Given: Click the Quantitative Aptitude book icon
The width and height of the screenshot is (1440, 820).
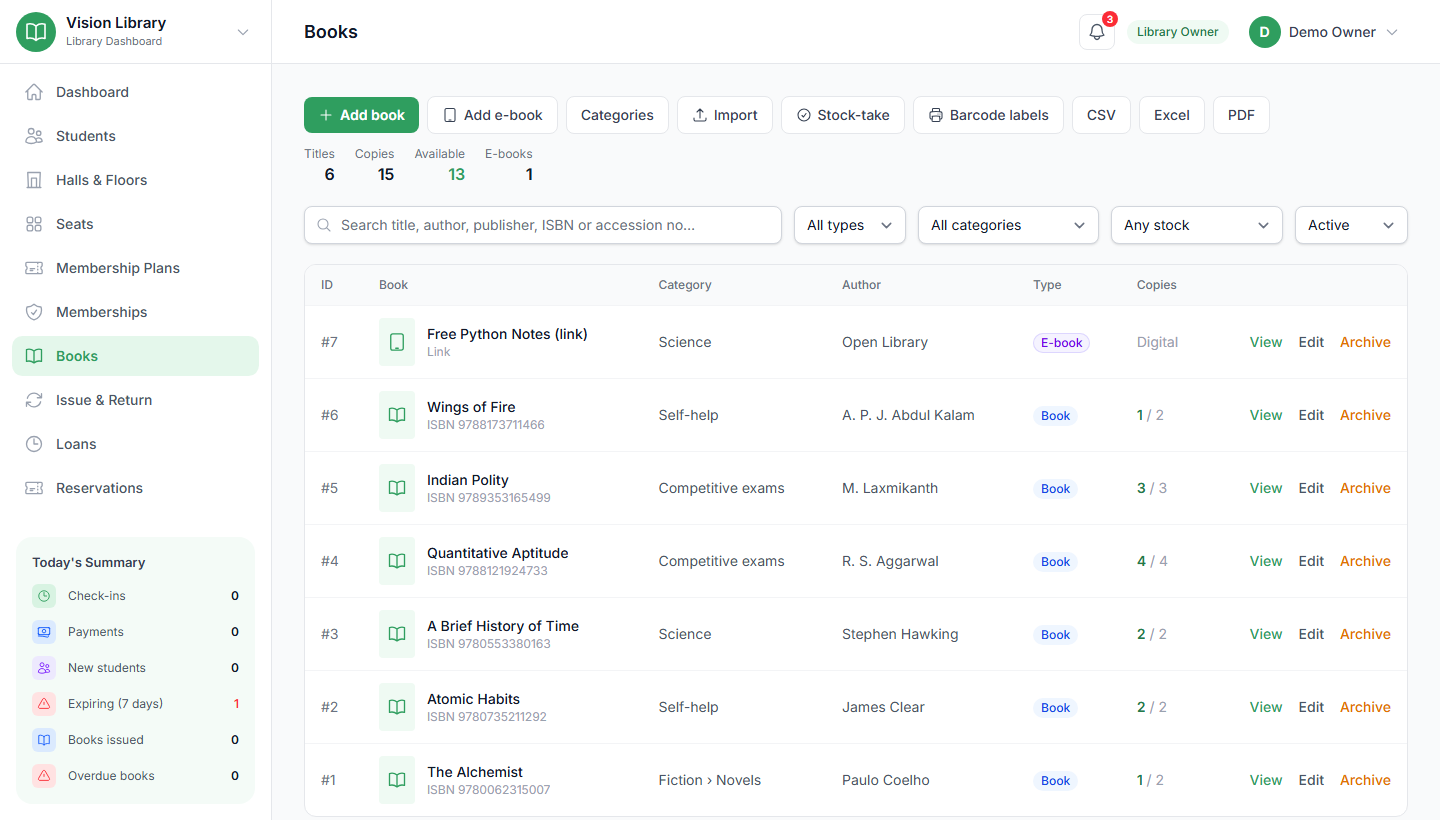Looking at the screenshot, I should (397, 561).
